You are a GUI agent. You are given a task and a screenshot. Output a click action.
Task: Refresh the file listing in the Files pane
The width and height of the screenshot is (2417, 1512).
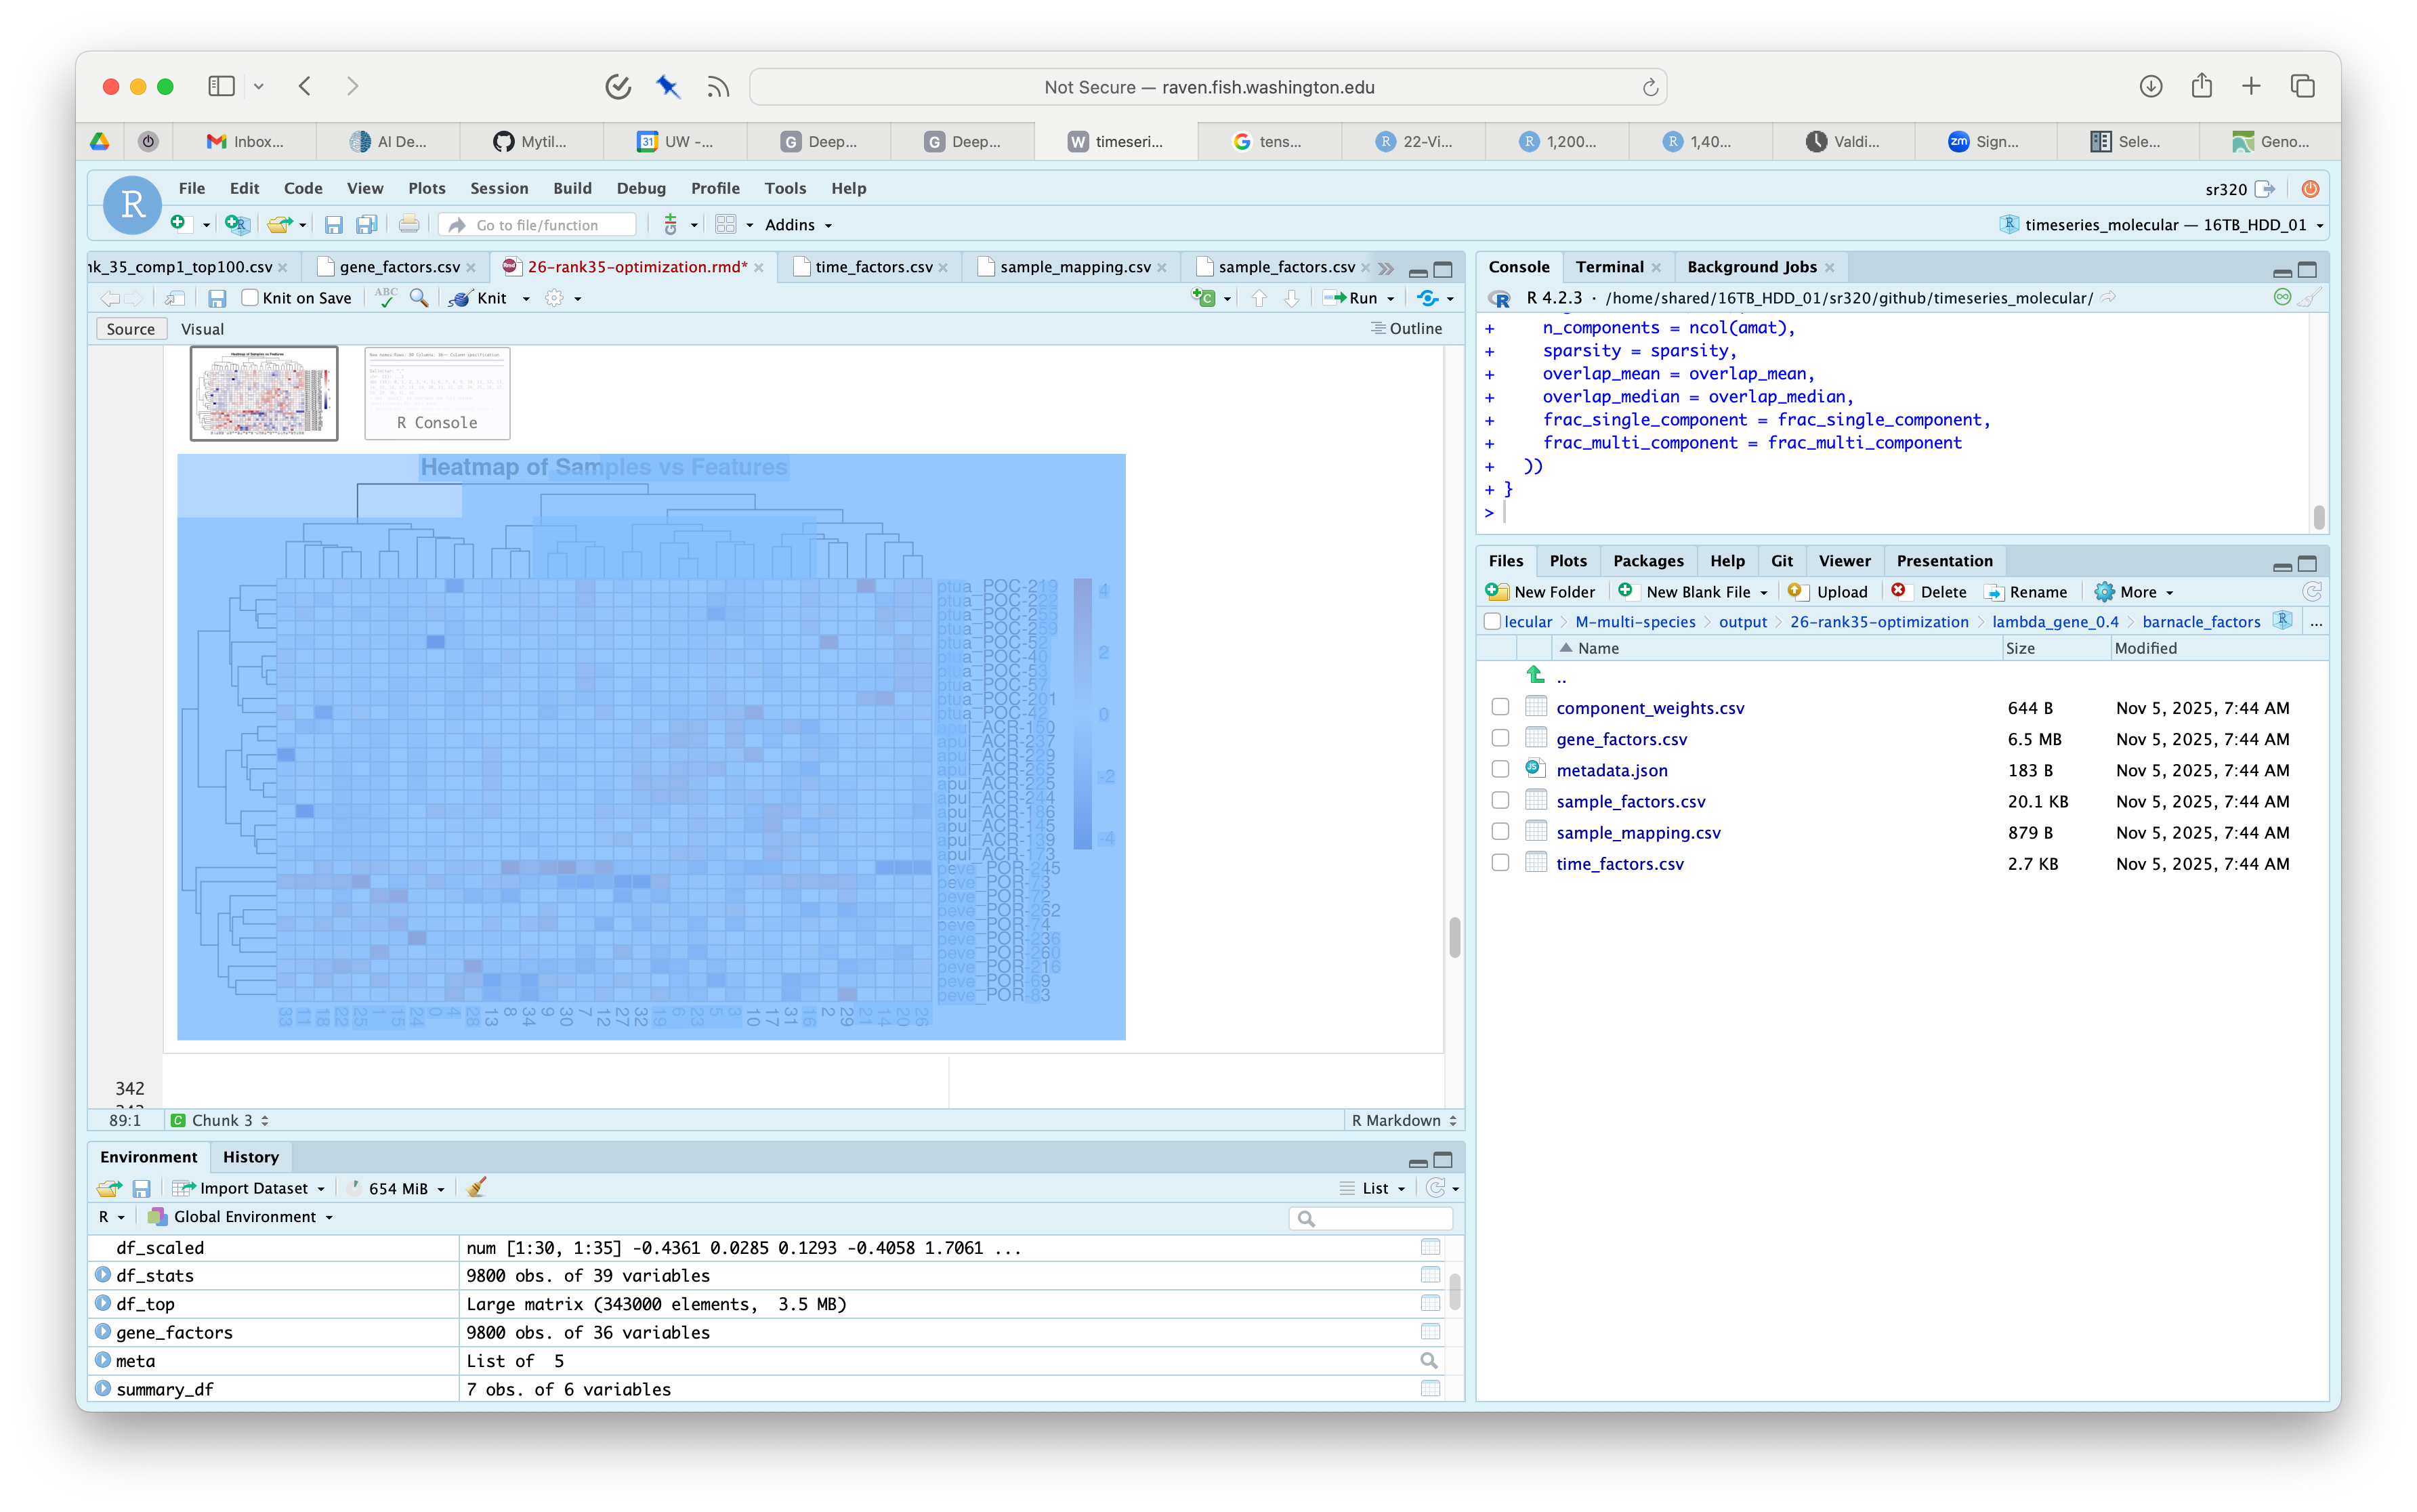click(x=2311, y=592)
